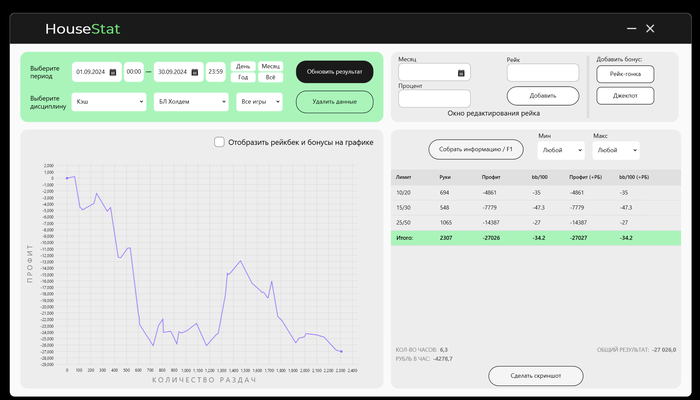Select the 15/30 limit row
The height and width of the screenshot is (400, 700).
click(536, 208)
